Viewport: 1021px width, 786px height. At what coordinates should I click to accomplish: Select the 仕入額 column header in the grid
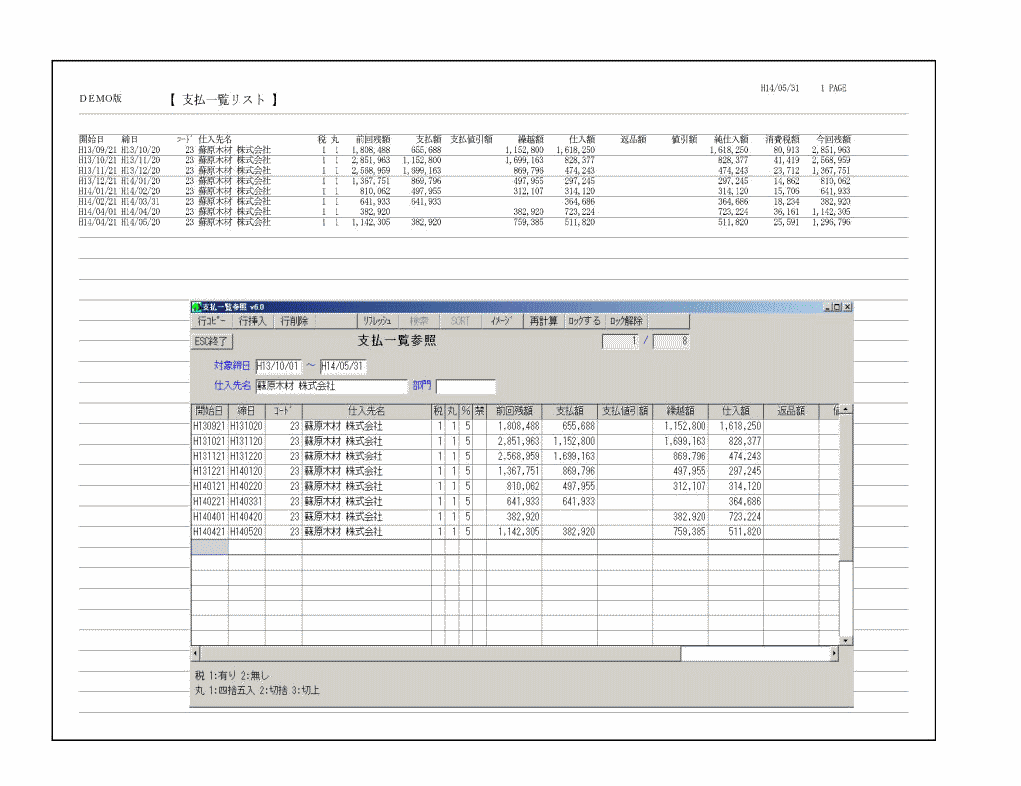point(735,411)
